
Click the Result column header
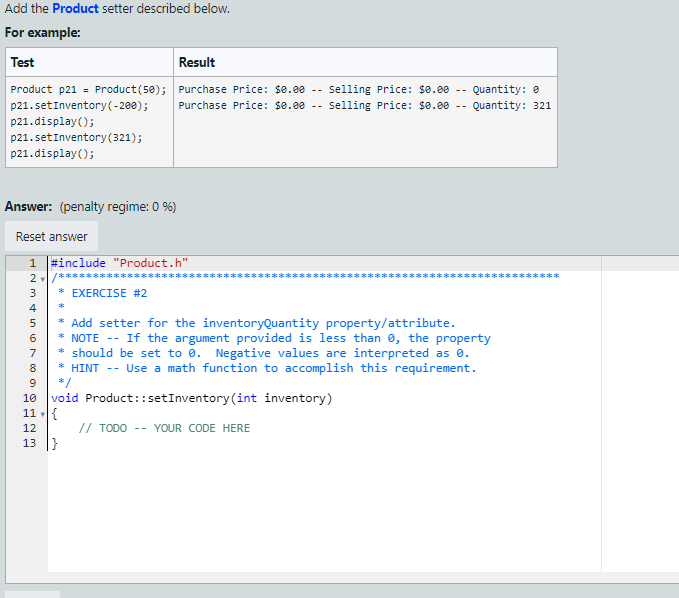point(197,62)
